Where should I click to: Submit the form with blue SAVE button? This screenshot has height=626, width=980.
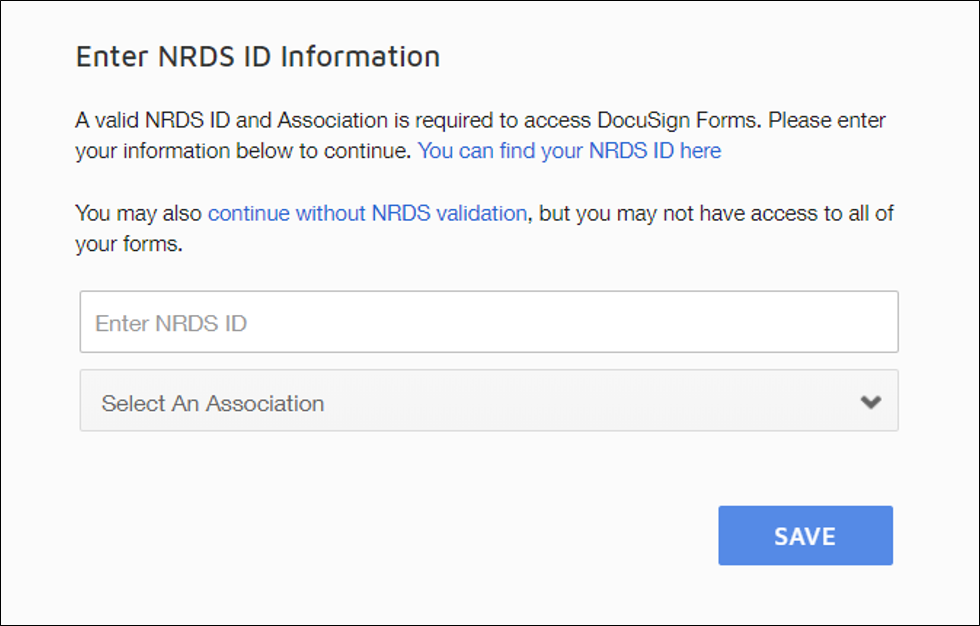tap(805, 535)
